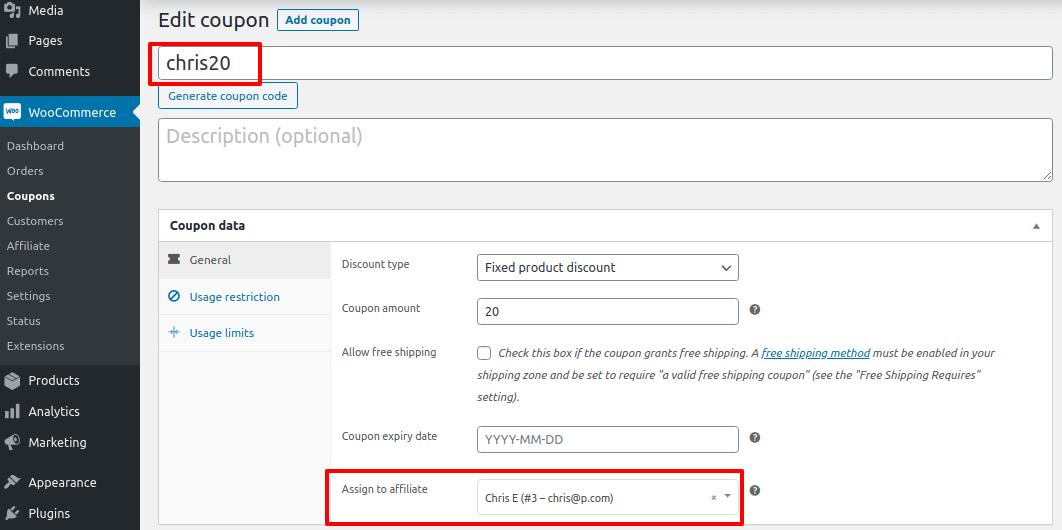
Task: Switch to the Usage limits tab
Action: (245, 333)
